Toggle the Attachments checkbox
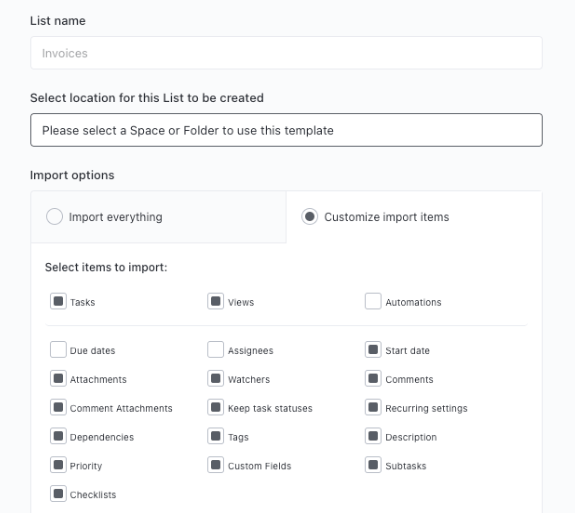This screenshot has width=575, height=513. click(x=58, y=378)
